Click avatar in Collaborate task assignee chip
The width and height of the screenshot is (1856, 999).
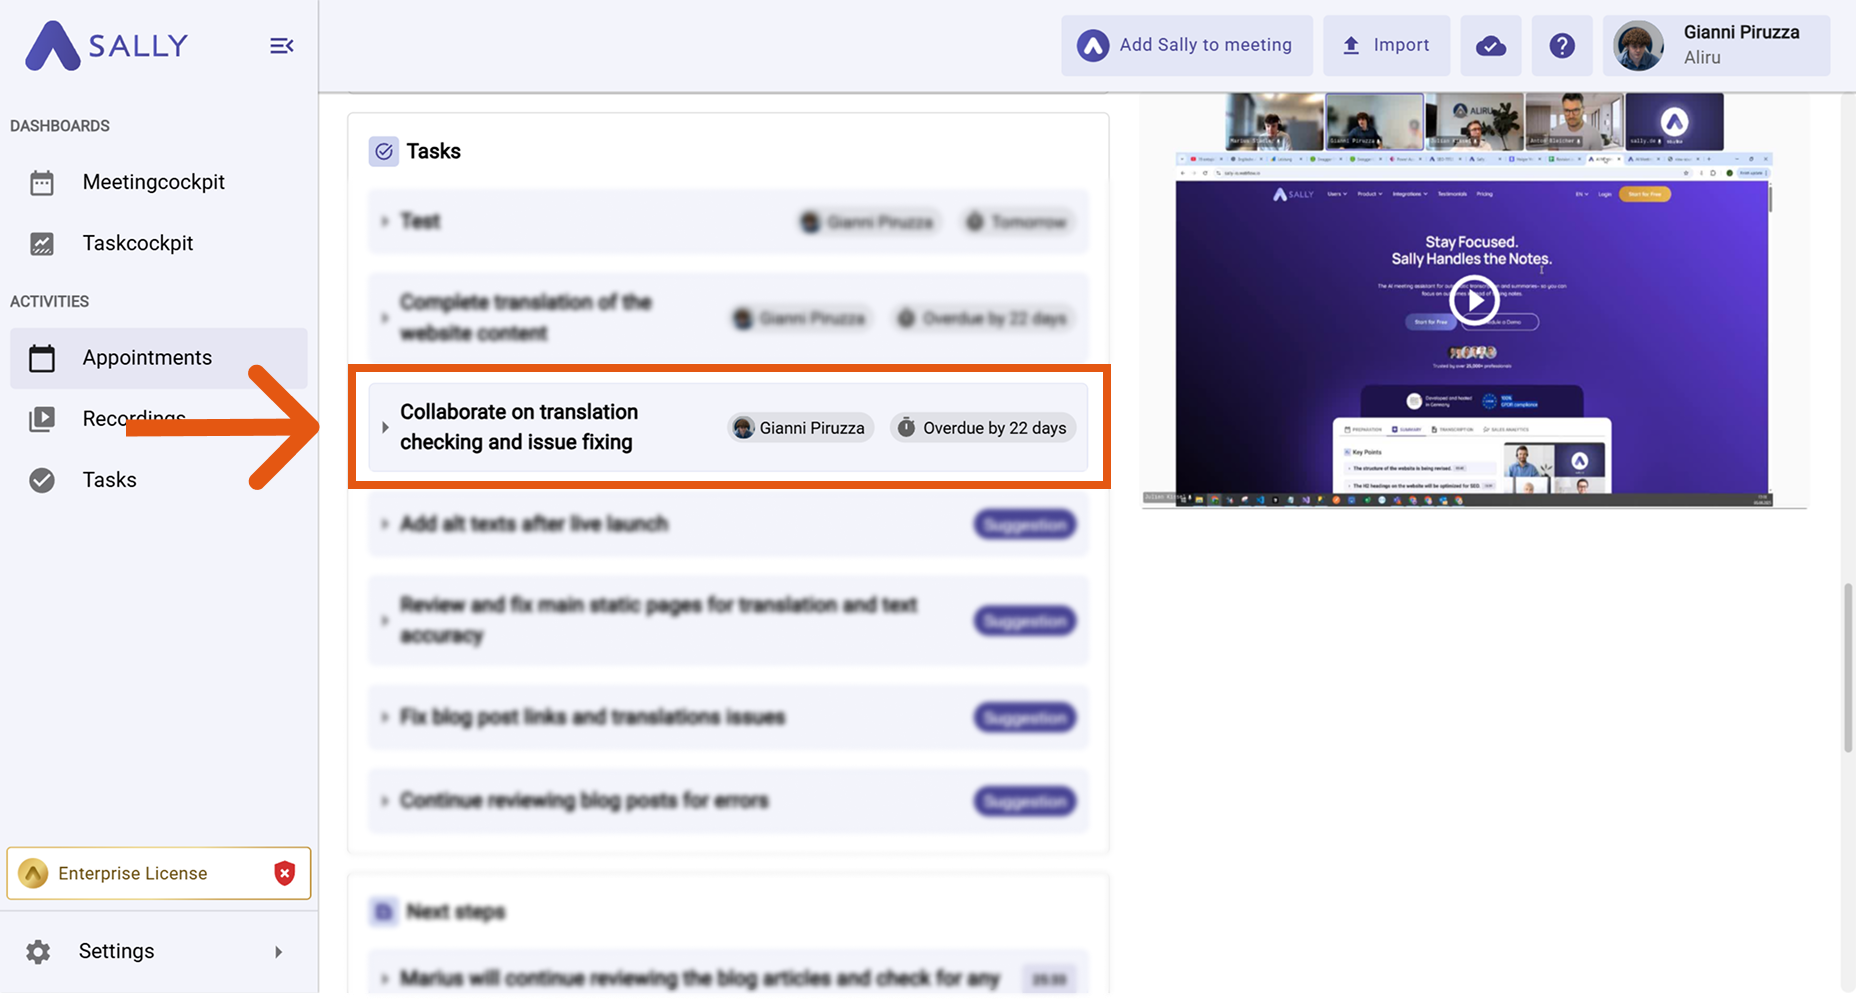coord(743,428)
